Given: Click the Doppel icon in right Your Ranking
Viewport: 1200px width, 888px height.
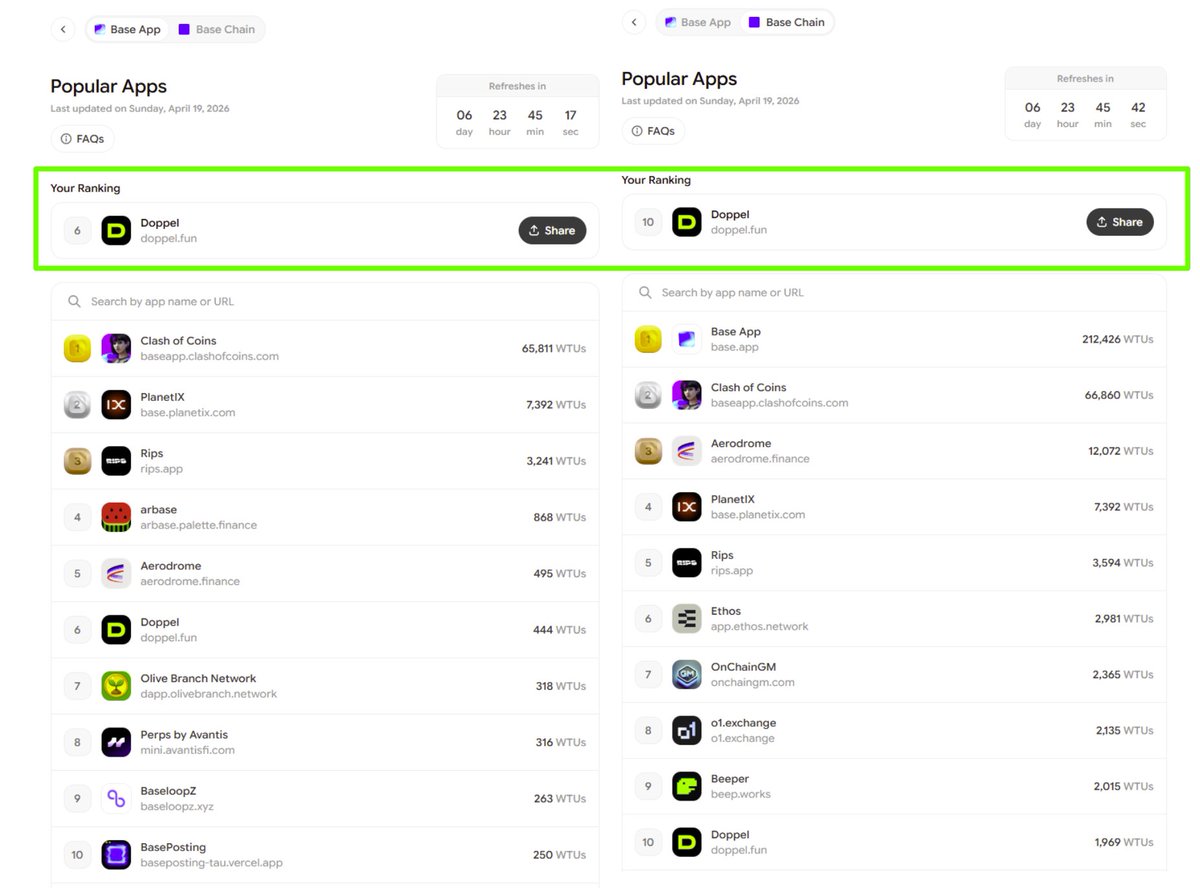Looking at the screenshot, I should click(x=687, y=222).
